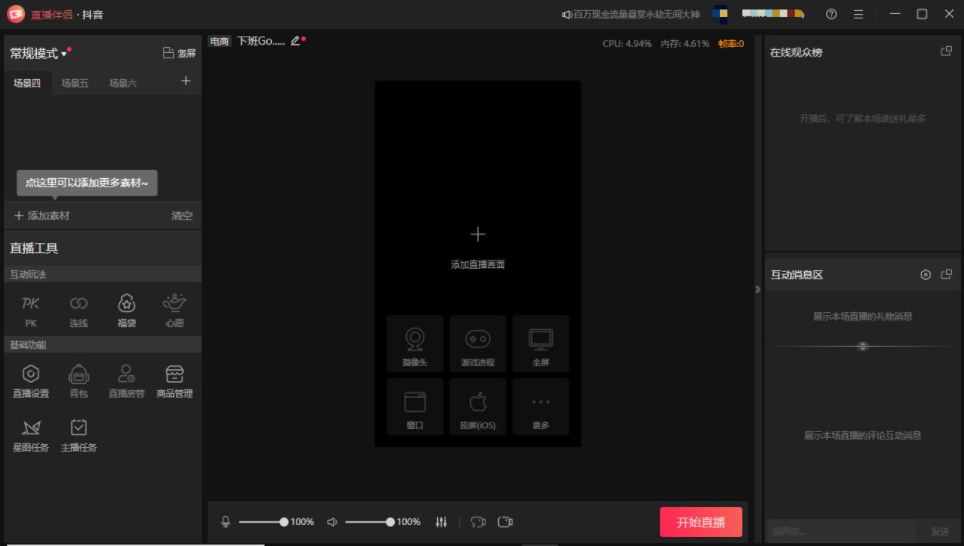Add a 摄像头 camera source
This screenshot has width=964, height=546.
point(415,345)
